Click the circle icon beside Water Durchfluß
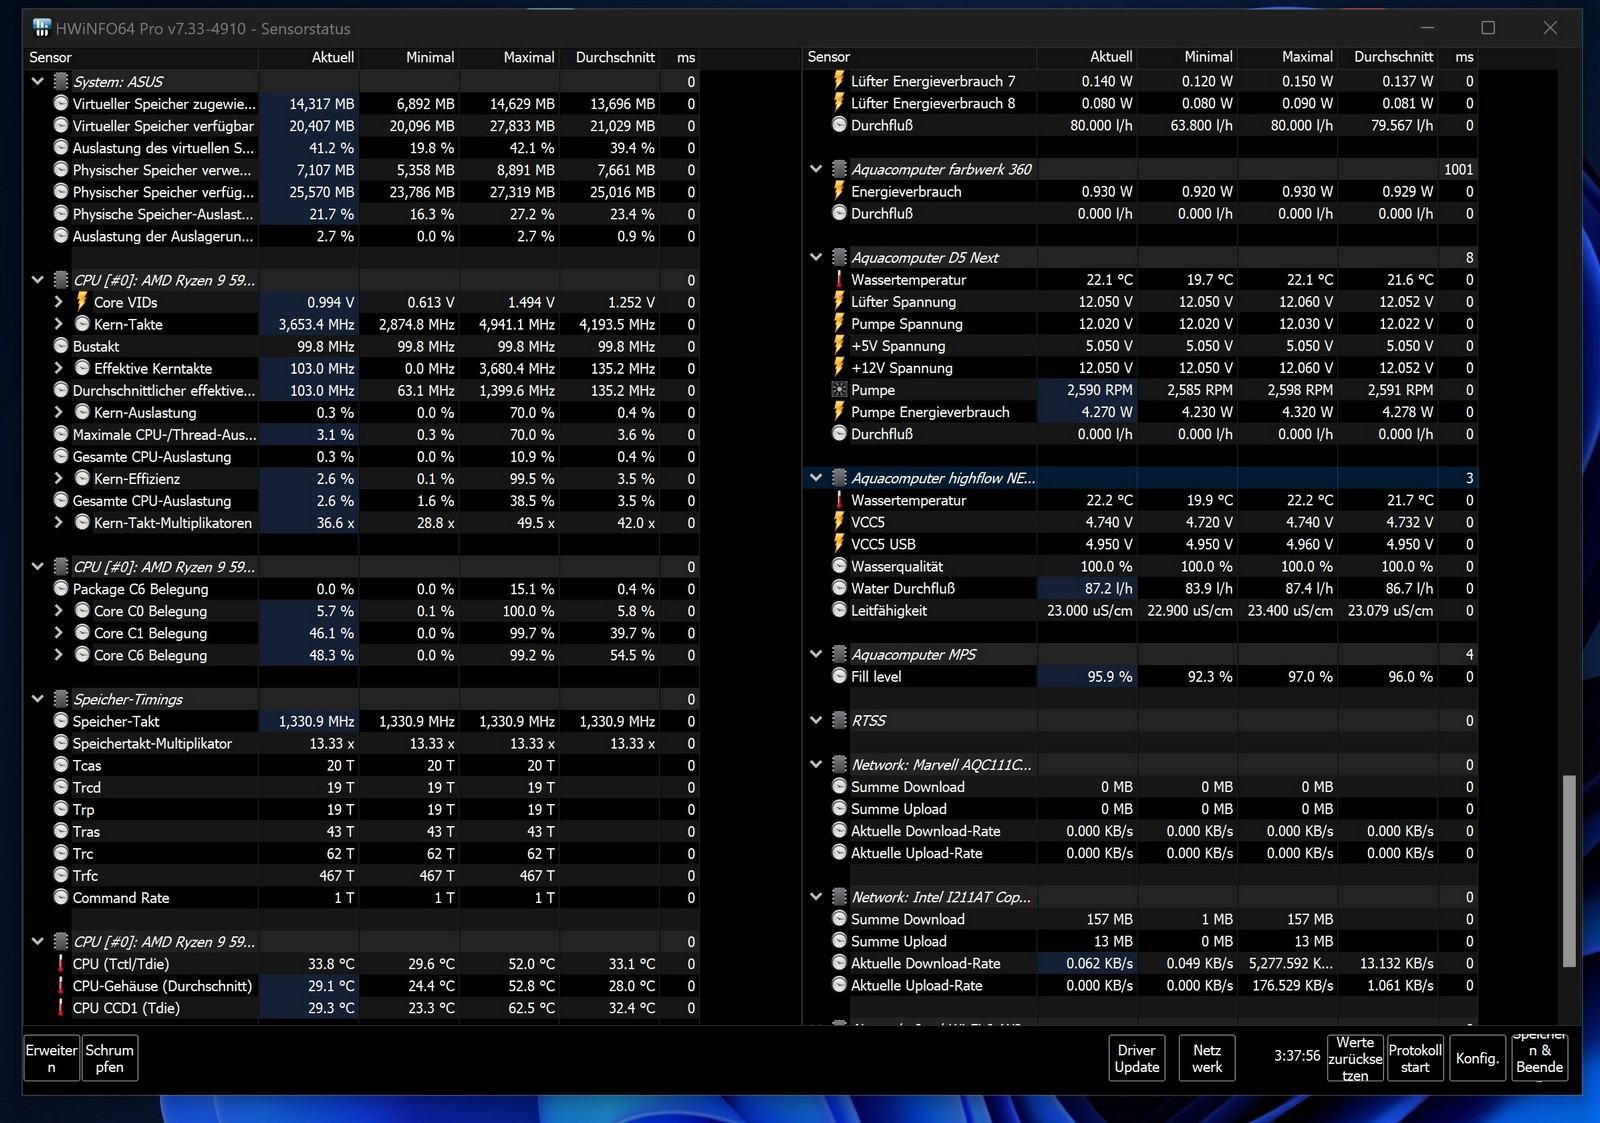 coord(839,588)
